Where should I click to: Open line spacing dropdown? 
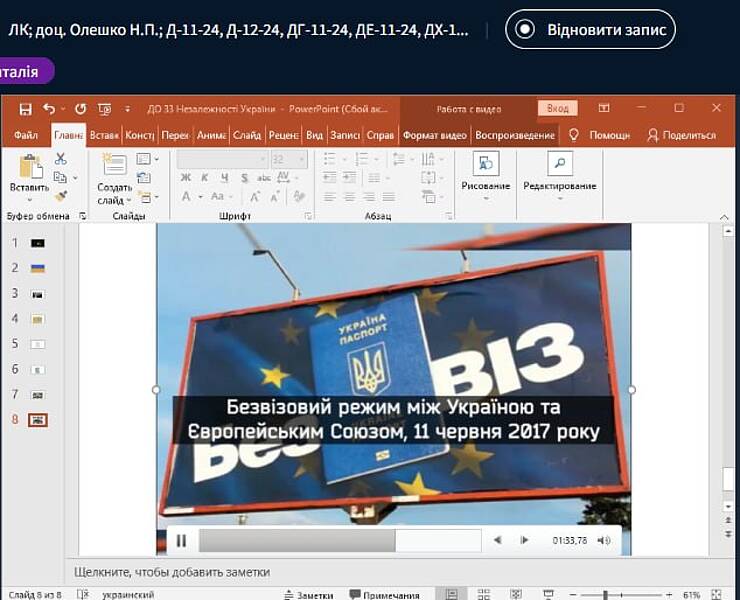pos(403,159)
